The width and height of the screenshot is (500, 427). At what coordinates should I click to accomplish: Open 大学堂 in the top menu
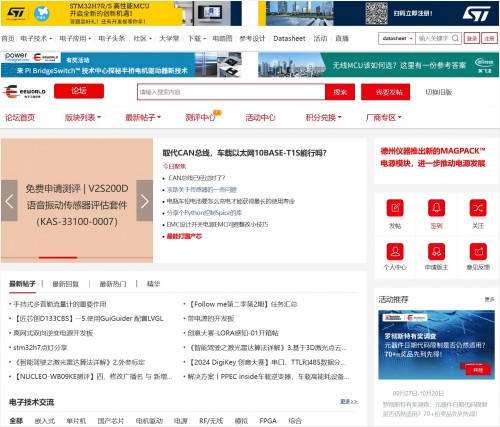pos(169,38)
